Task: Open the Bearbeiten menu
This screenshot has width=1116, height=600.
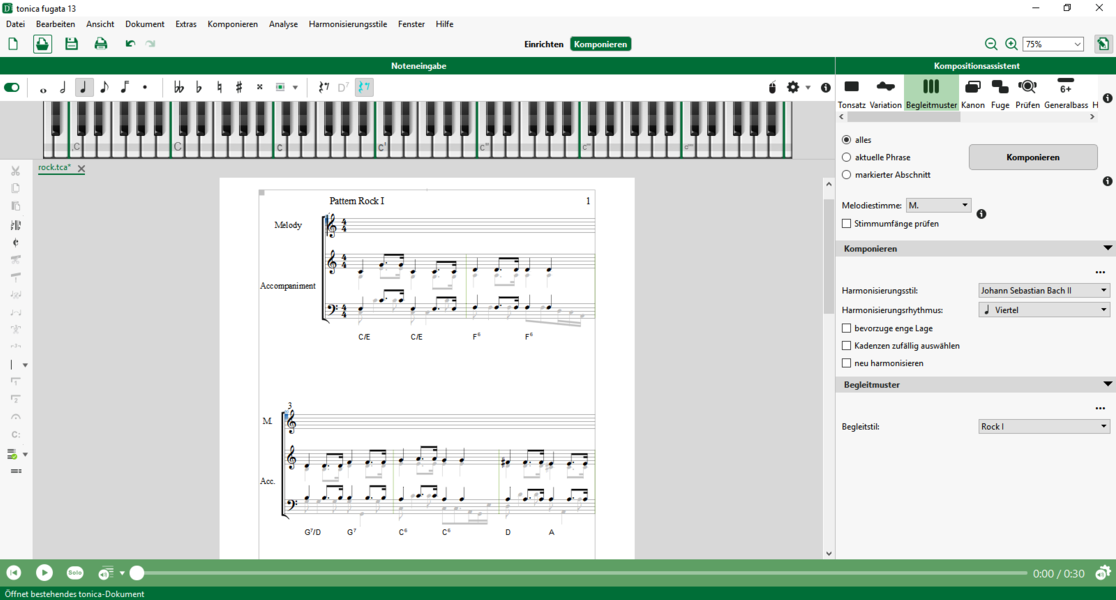Action: click(56, 24)
